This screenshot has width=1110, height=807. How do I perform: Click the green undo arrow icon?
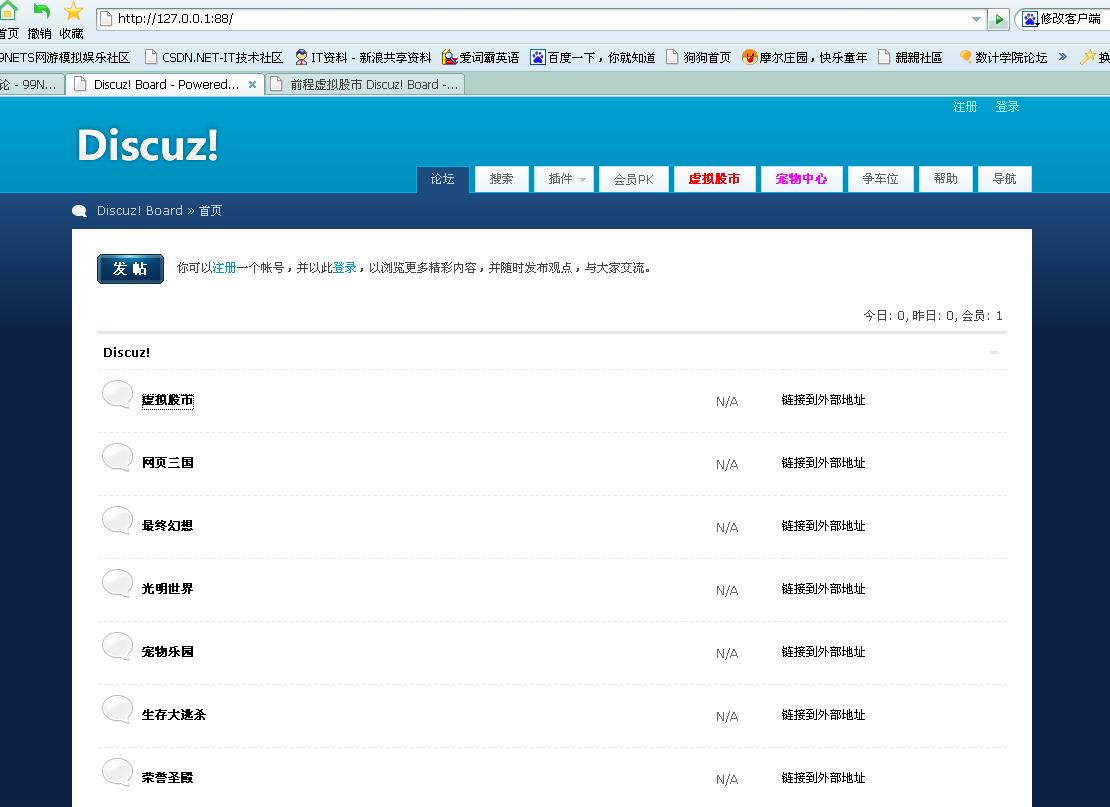(41, 11)
